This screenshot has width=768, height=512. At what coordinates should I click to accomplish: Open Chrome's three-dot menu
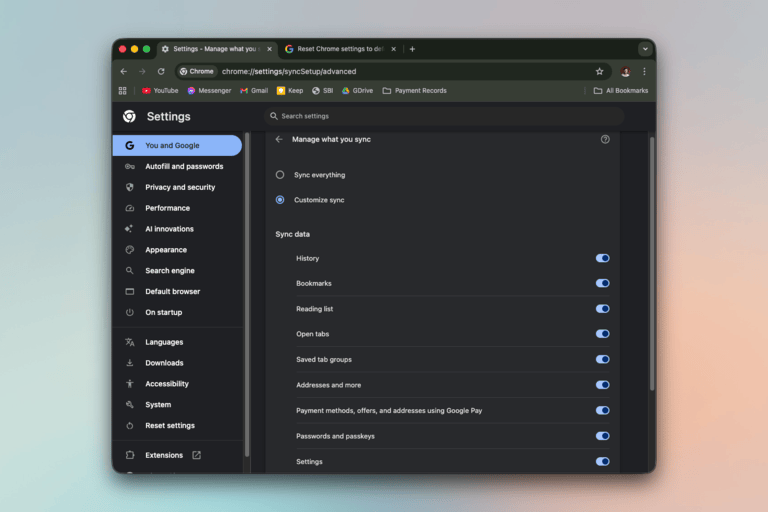[x=644, y=72]
